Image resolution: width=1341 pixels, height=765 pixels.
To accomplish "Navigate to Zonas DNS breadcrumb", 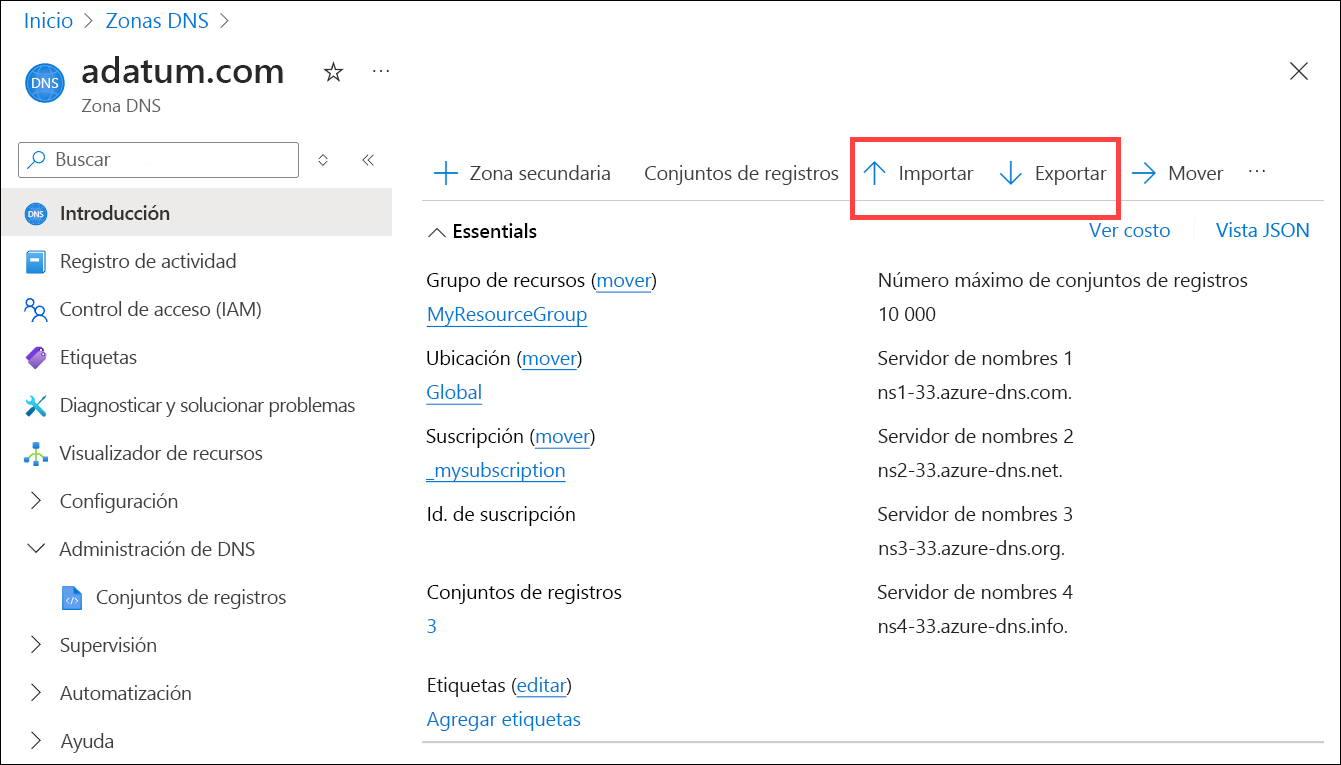I will click(x=156, y=20).
